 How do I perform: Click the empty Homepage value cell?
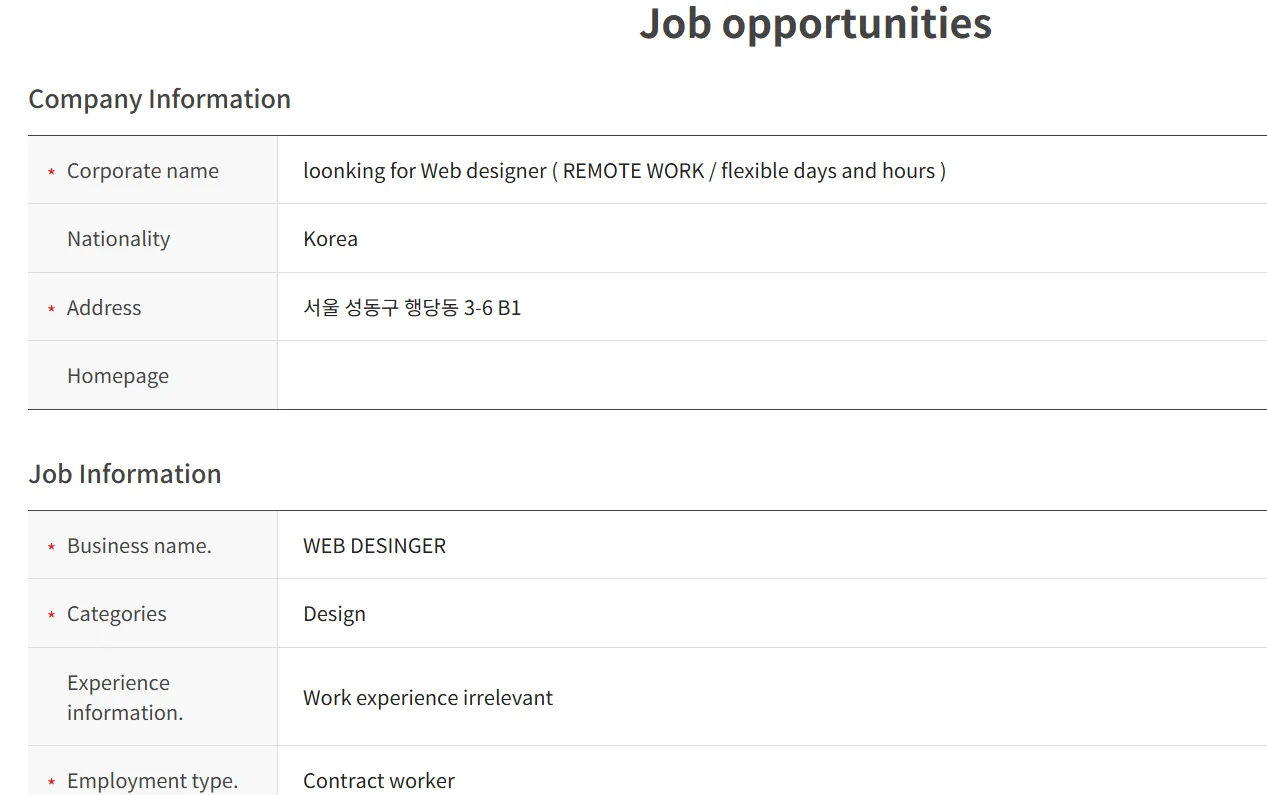770,376
